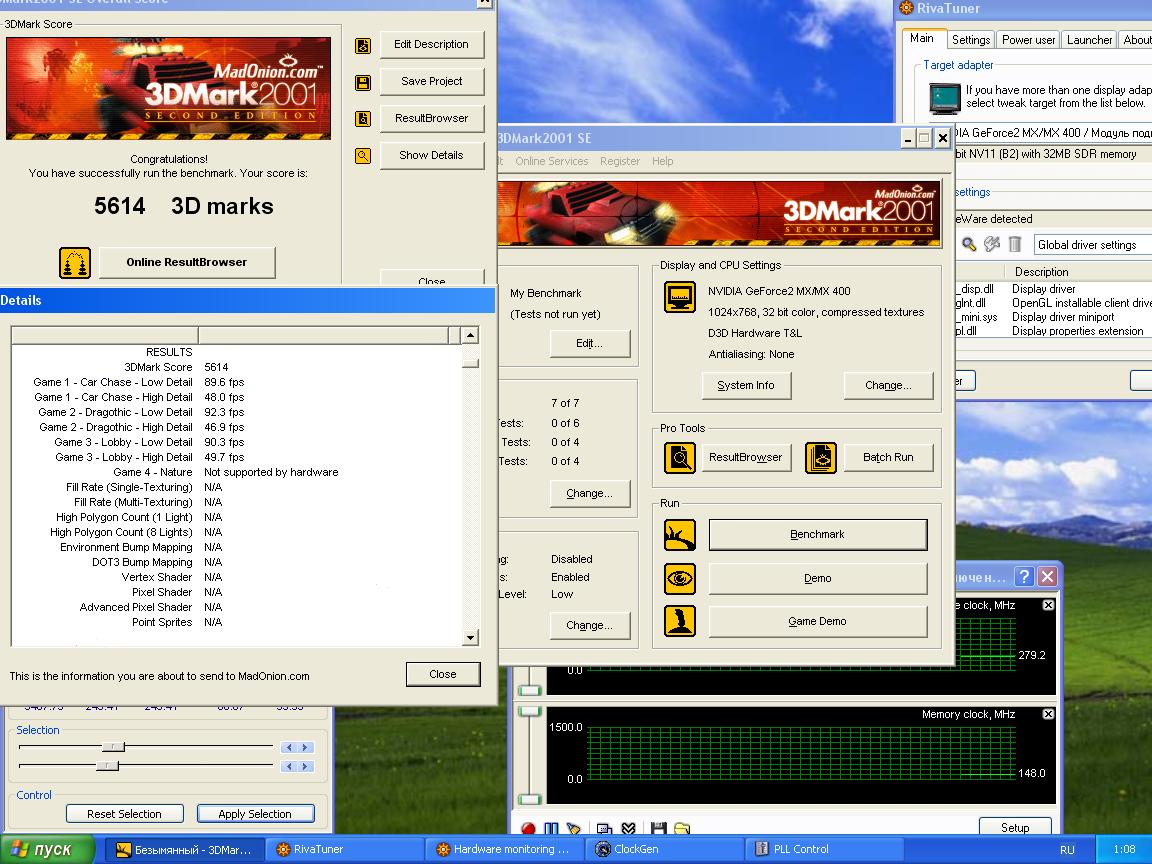Click Details list scroll down arrow
The height and width of the screenshot is (864, 1152).
[x=471, y=638]
